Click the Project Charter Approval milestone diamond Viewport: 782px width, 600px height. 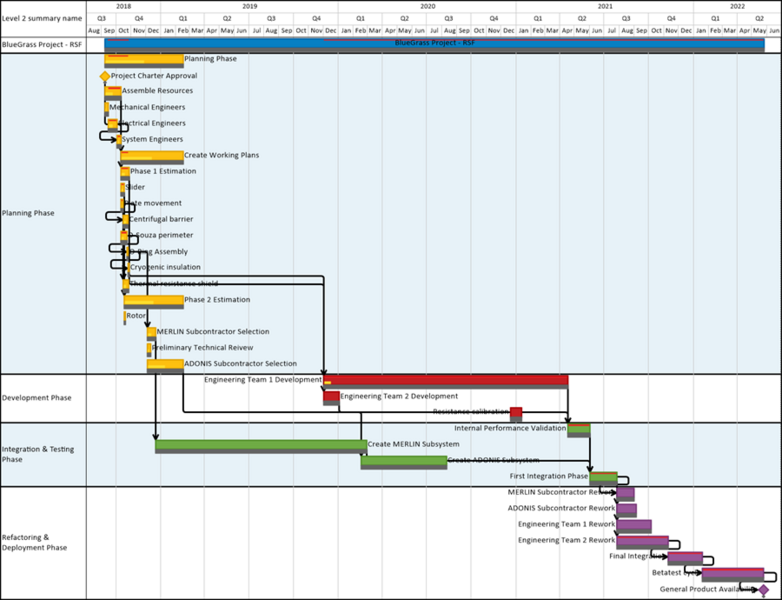104,76
